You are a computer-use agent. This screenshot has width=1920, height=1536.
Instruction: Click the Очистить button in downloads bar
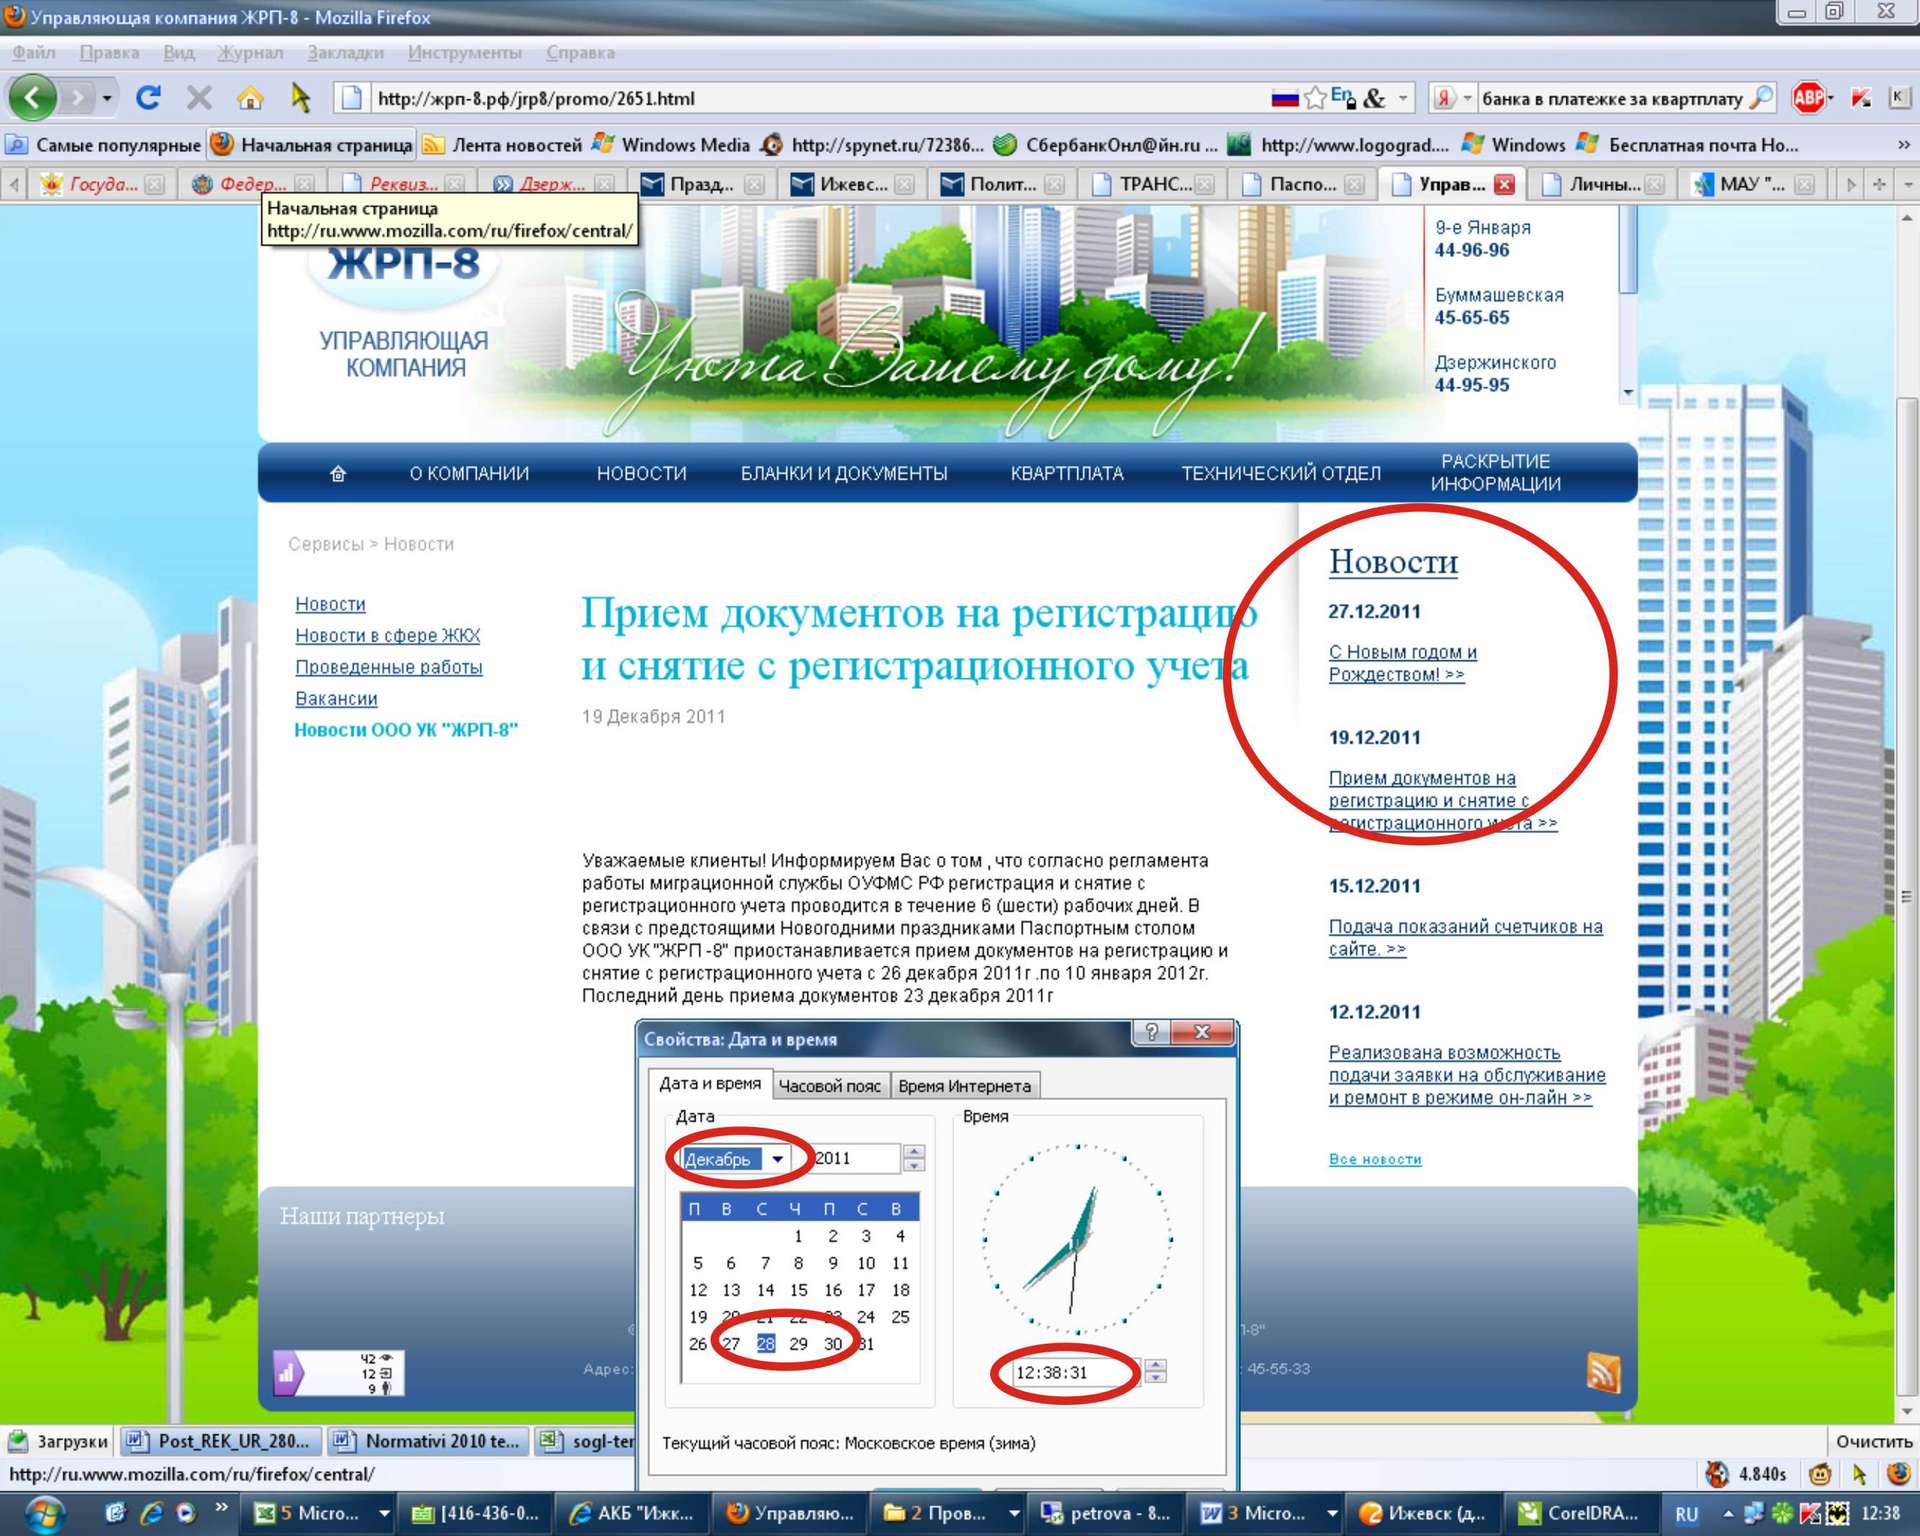1873,1441
